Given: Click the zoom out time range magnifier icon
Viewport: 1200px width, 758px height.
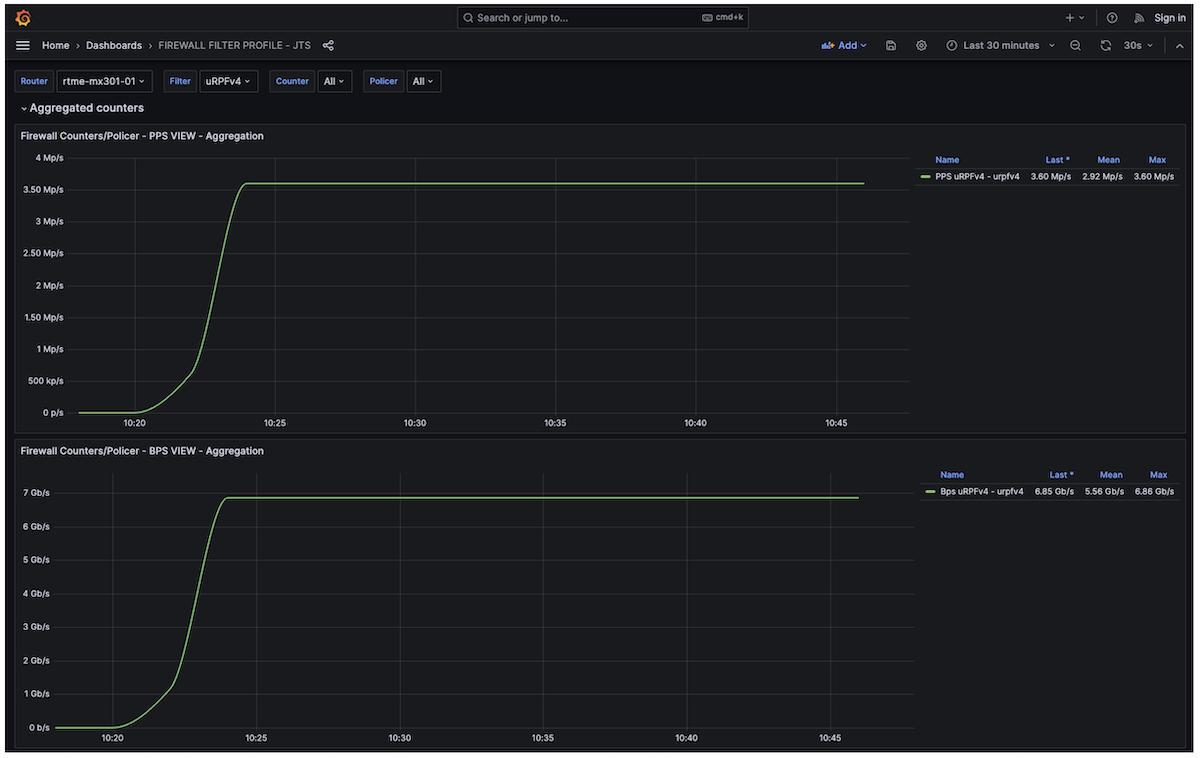Looking at the screenshot, I should tap(1074, 45).
